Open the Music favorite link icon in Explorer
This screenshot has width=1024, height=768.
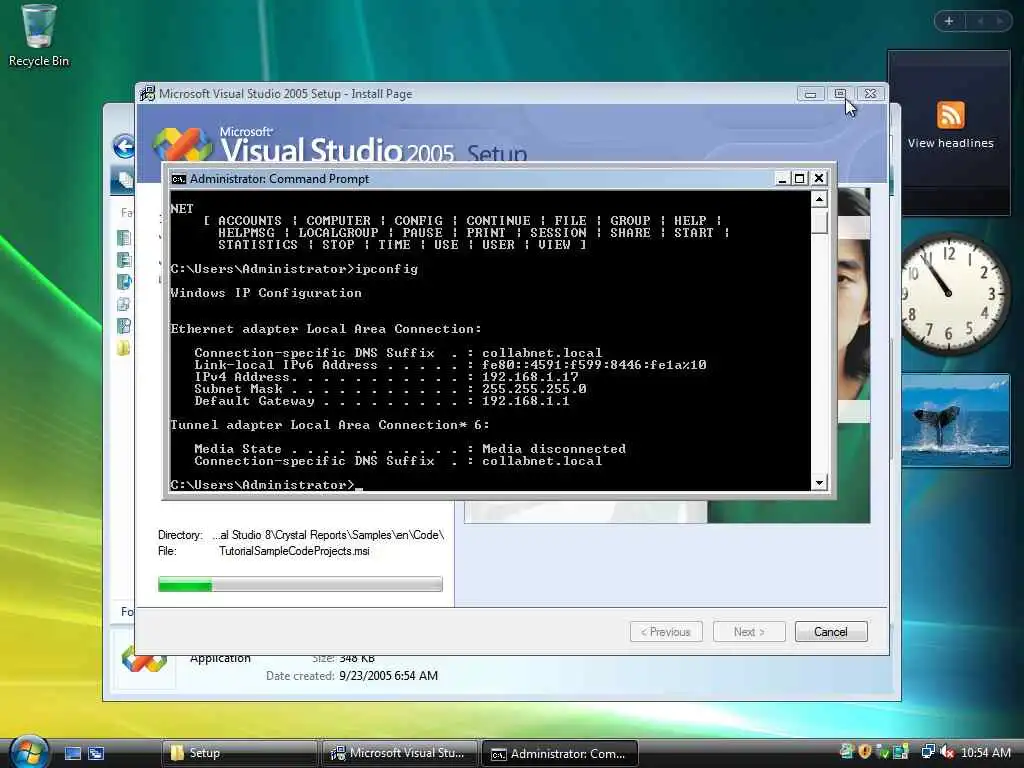click(124, 281)
